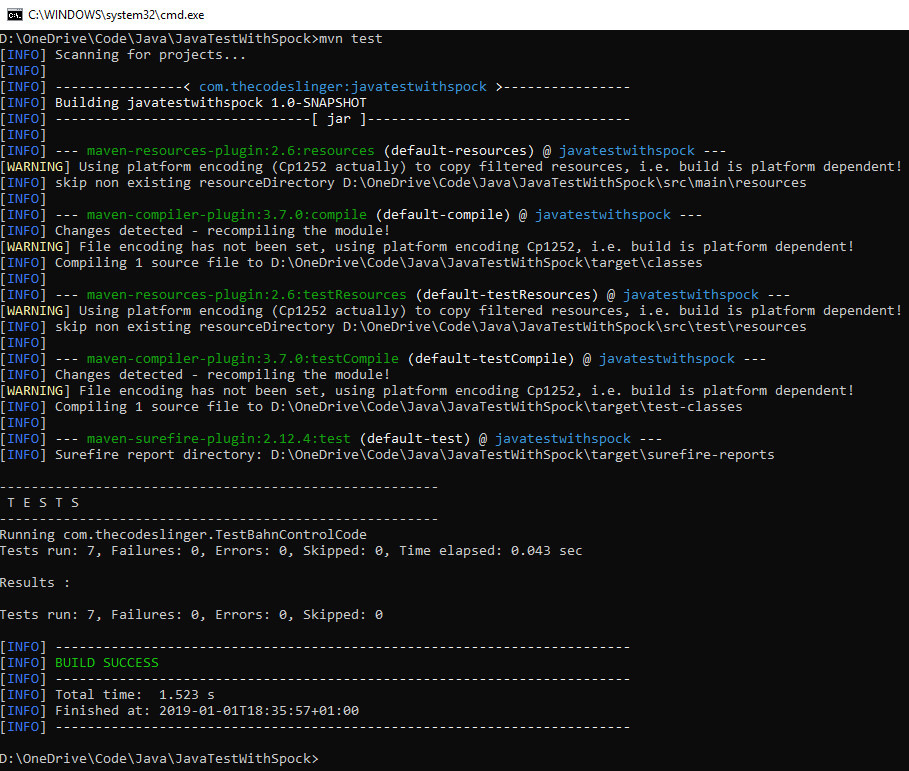
Task: Click '(default-compile)' text
Action: point(443,215)
